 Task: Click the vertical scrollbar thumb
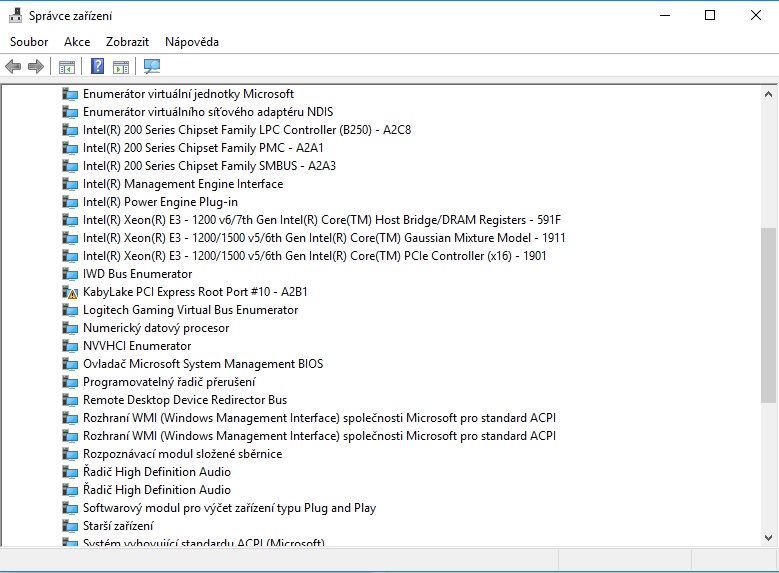pyautogui.click(x=768, y=313)
